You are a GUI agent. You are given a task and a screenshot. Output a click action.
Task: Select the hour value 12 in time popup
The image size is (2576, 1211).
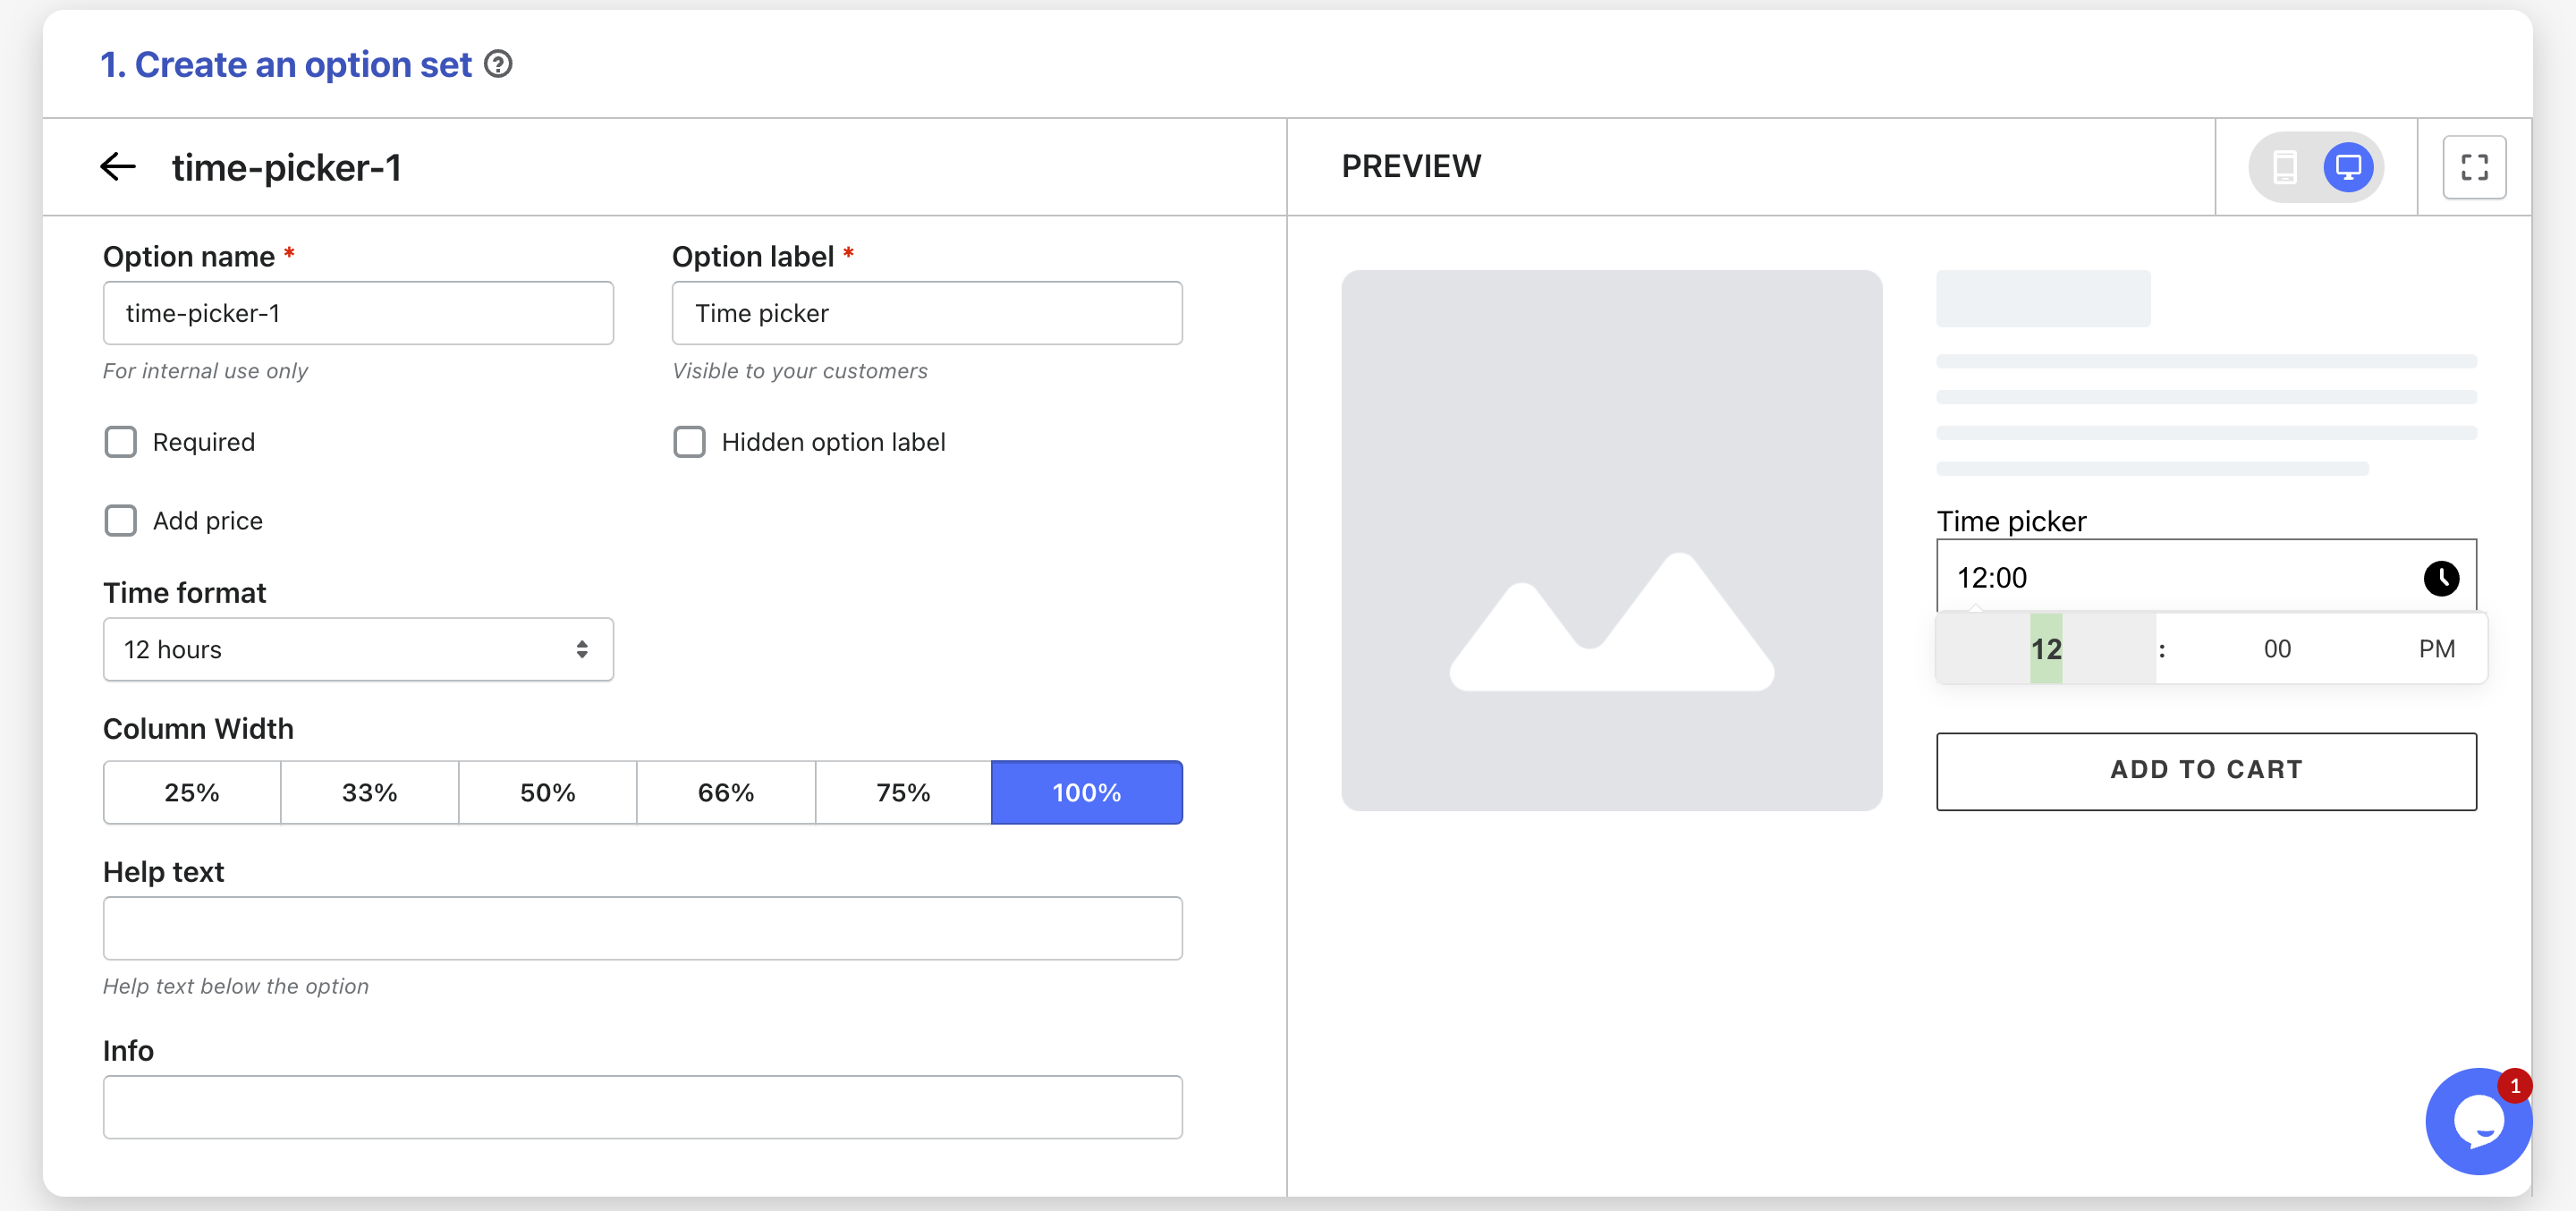tap(2046, 649)
